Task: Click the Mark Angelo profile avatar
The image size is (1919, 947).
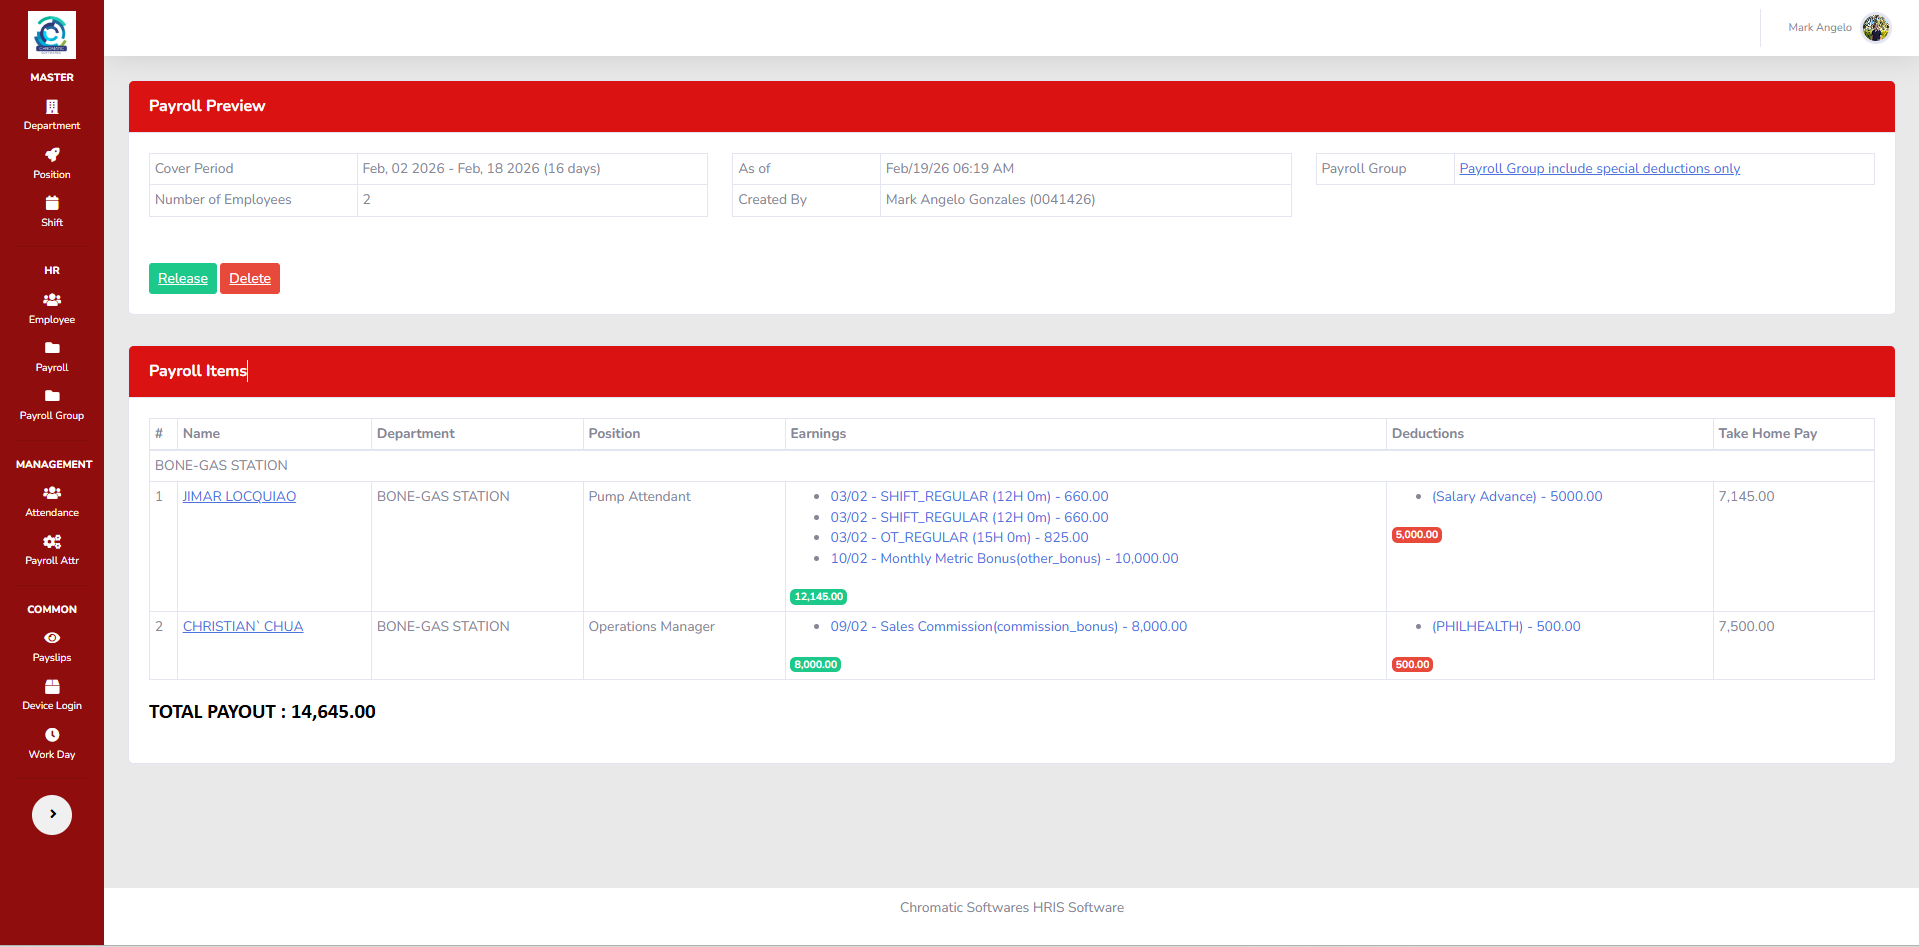Action: pos(1876,28)
